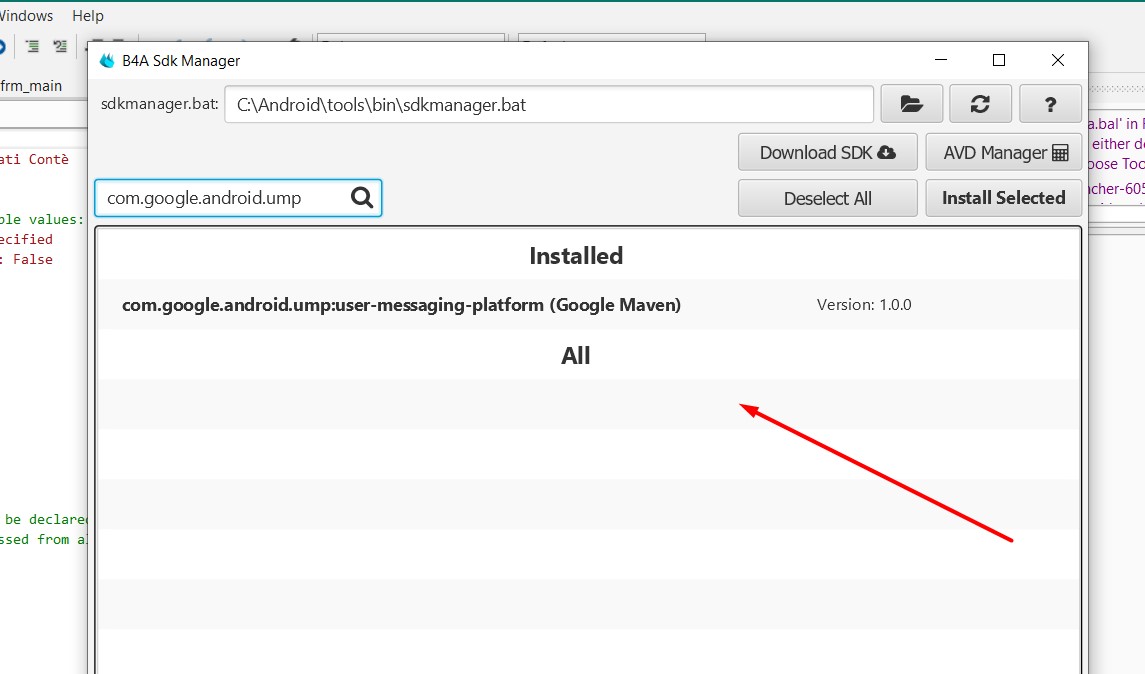1145x674 pixels.
Task: Open Windows menu in IDE window
Action: pyautogui.click(x=26, y=15)
